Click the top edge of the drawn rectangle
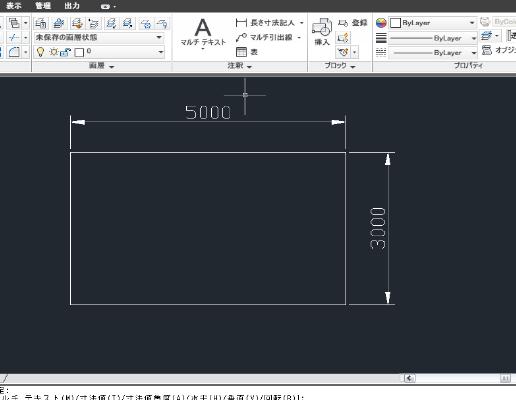 click(208, 153)
